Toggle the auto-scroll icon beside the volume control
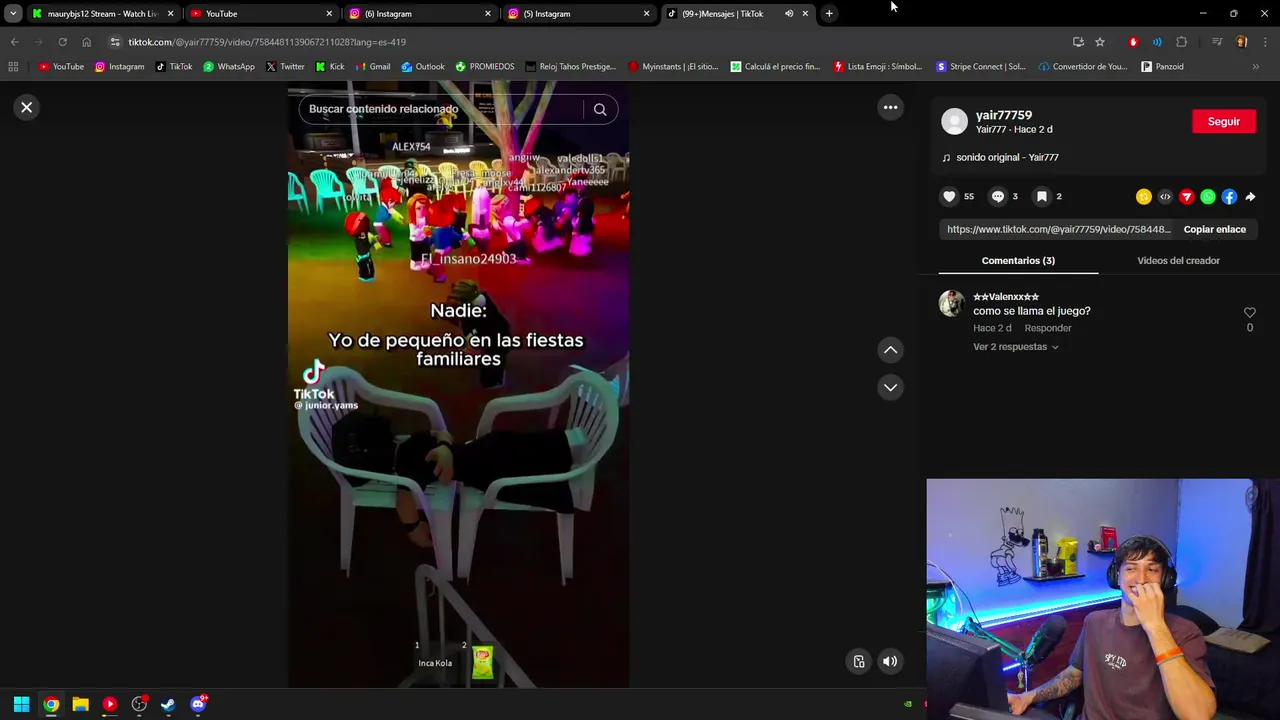The width and height of the screenshot is (1280, 720). [859, 661]
